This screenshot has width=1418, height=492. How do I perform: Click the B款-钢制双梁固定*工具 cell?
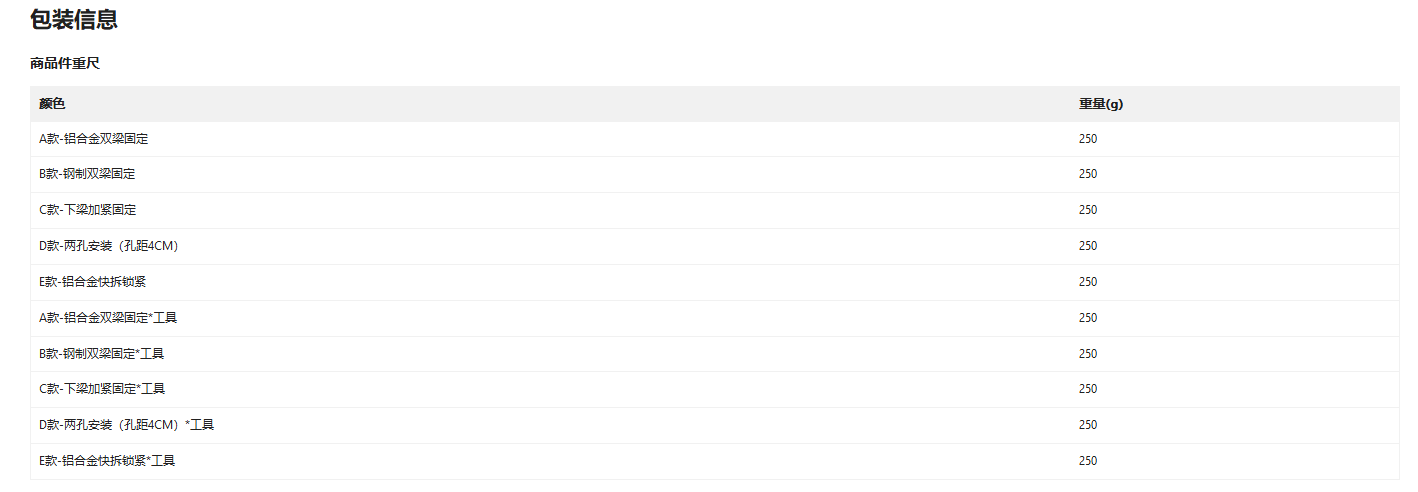[102, 354]
